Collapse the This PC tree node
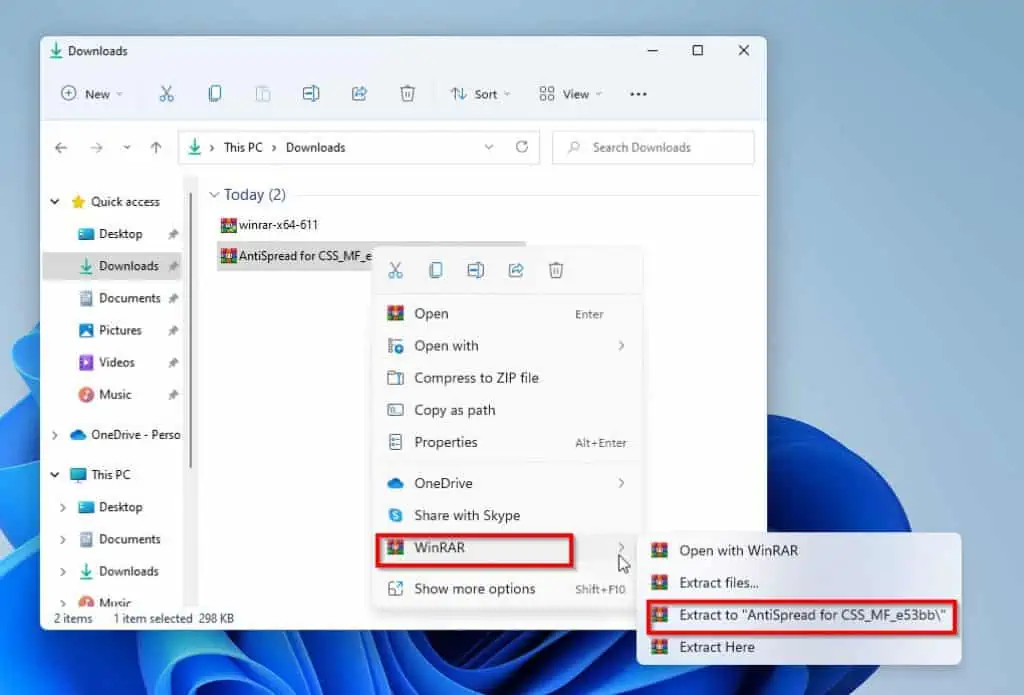1024x695 pixels. coord(55,475)
